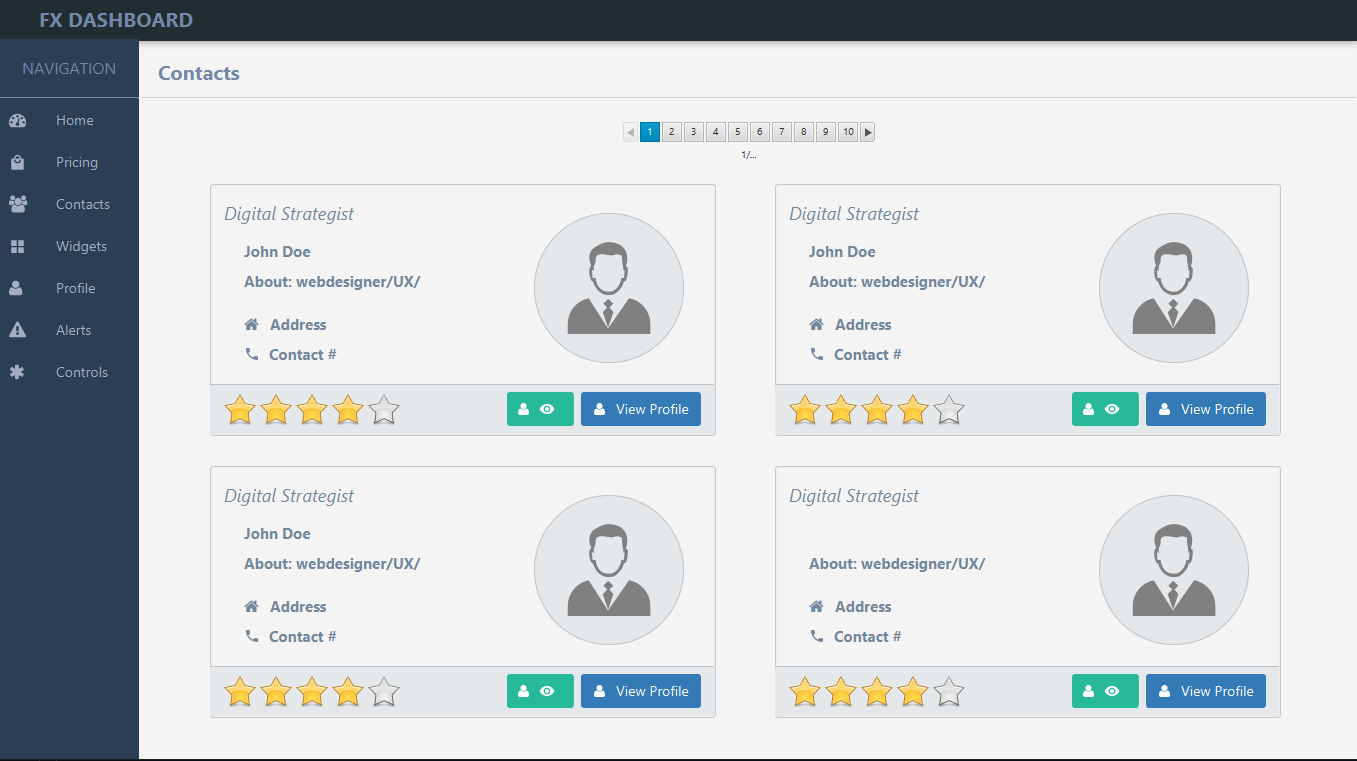
Task: Collapse to previous page using the left arrow
Action: coord(629,131)
